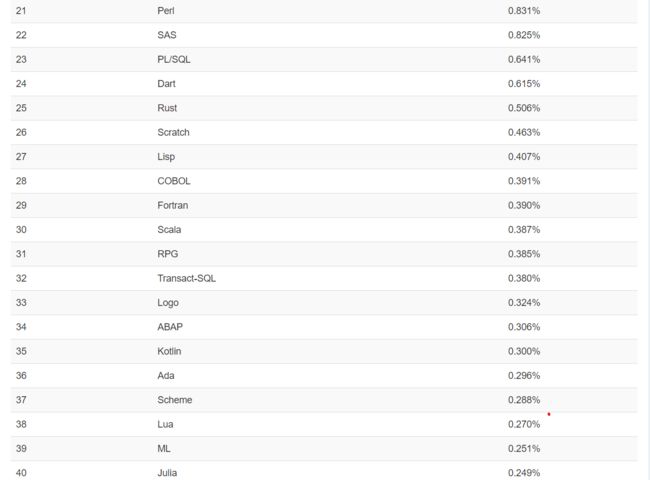The width and height of the screenshot is (650, 480).
Task: Click the Perl language name
Action: [166, 11]
